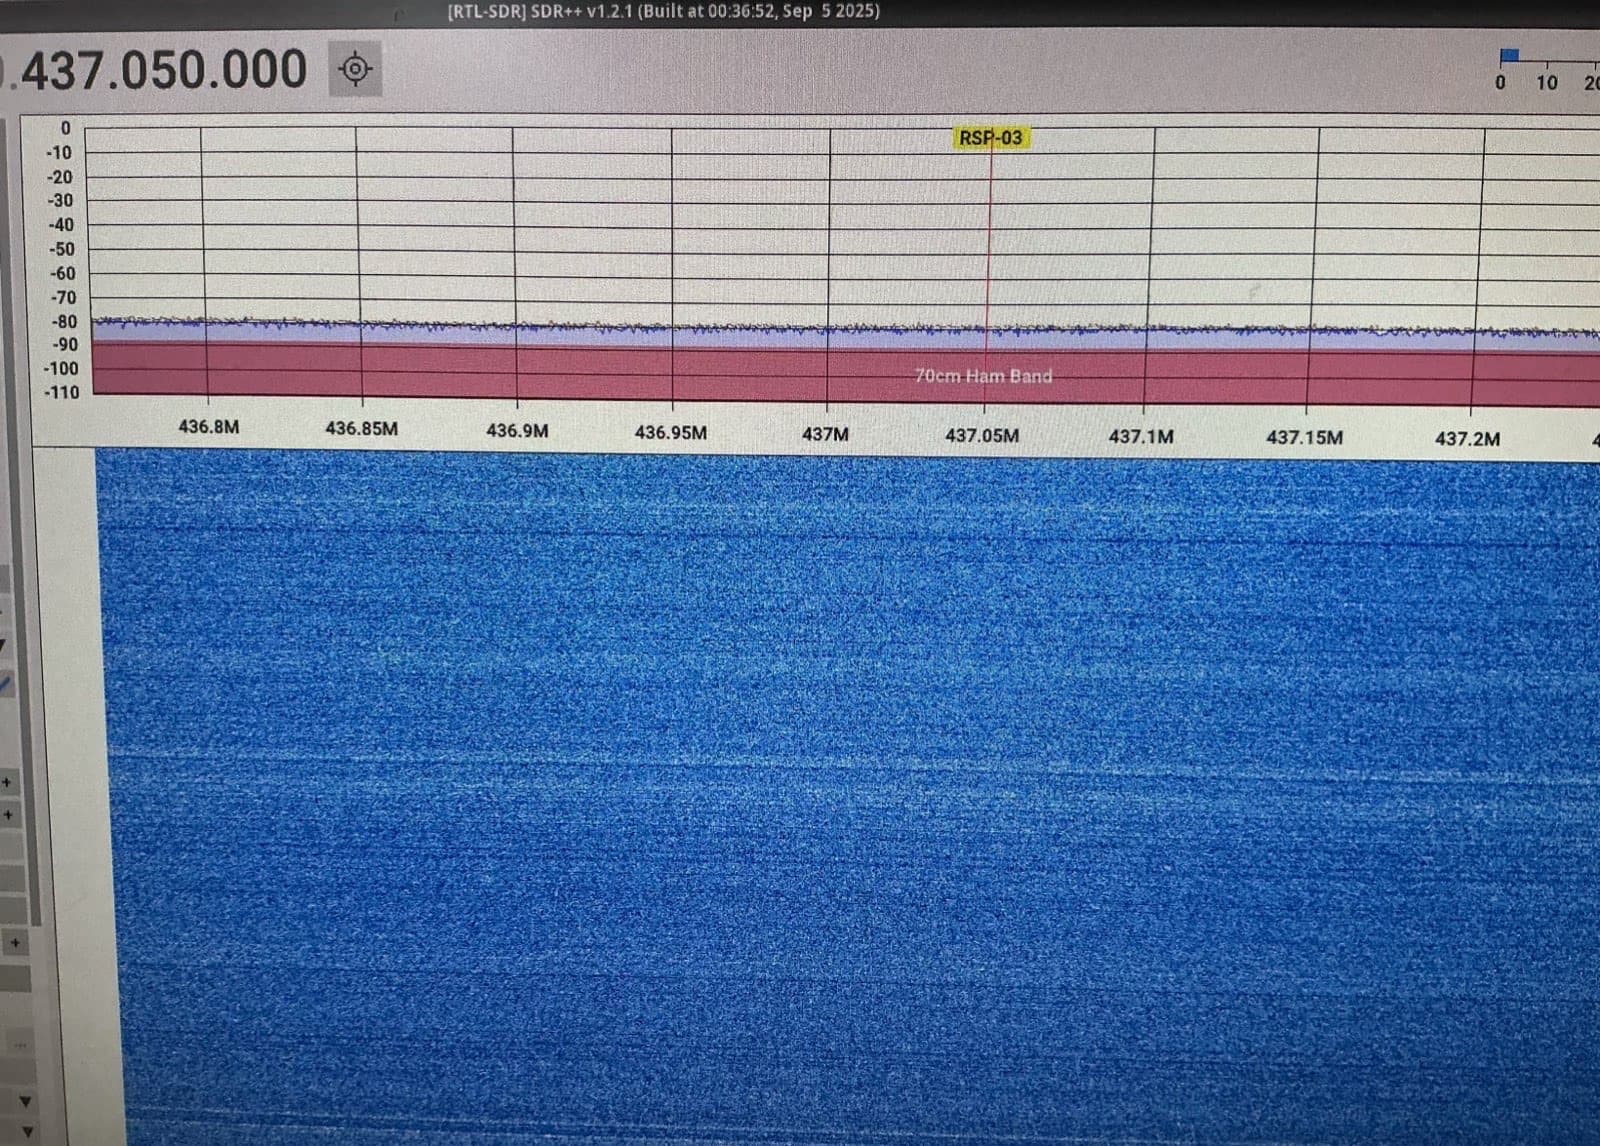Open the bottom-most dropdown arrow in side panel
Screen dimensions: 1600x1146
click(x=27, y=1132)
